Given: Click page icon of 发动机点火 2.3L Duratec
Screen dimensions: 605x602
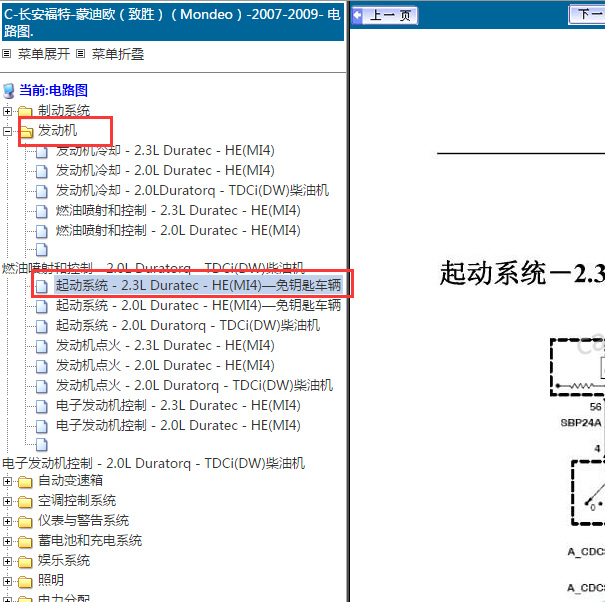Looking at the screenshot, I should (x=42, y=346).
